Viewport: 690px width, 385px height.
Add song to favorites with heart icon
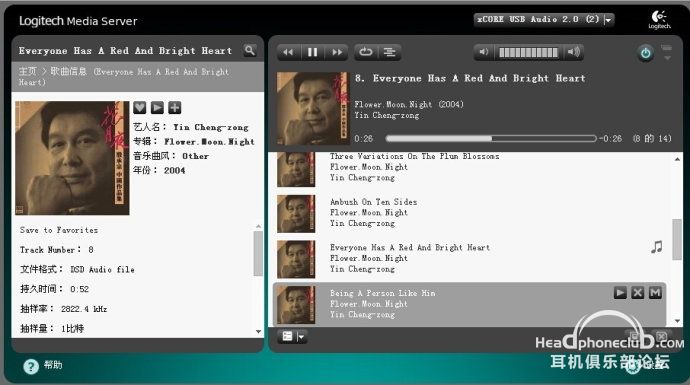tap(139, 107)
